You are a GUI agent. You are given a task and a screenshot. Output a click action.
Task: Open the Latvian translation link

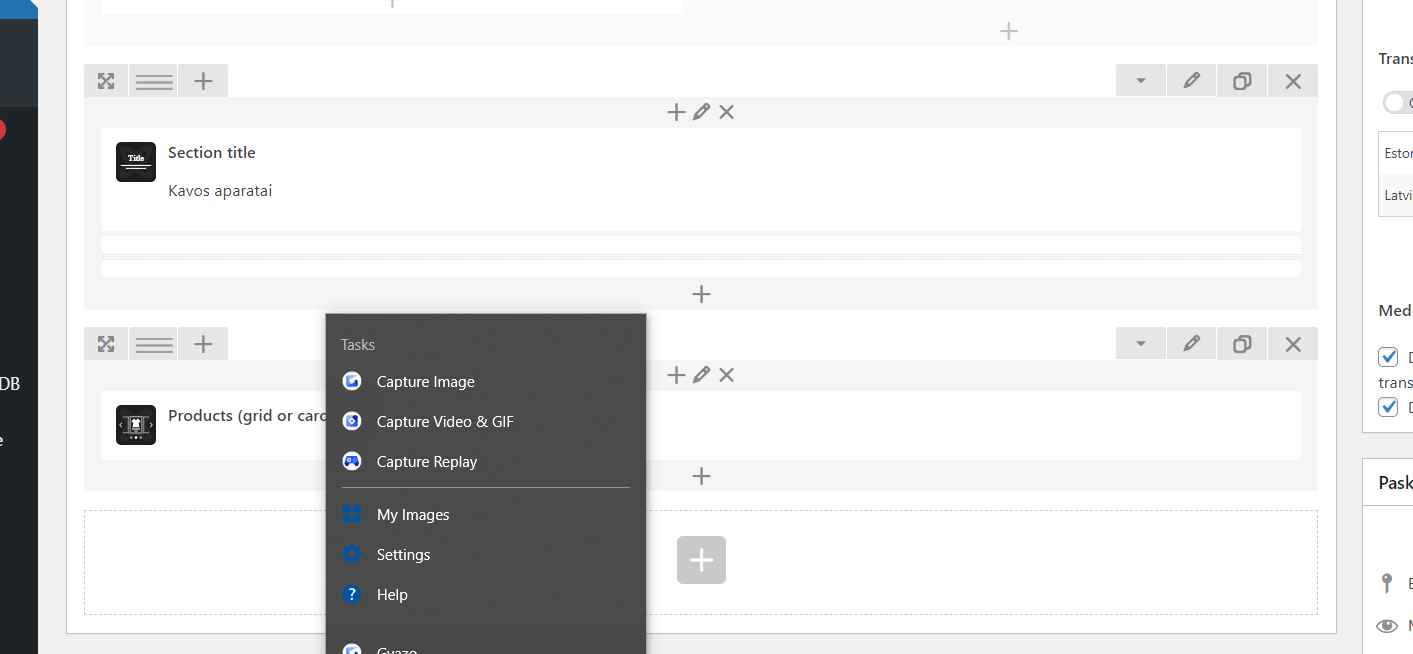(x=1398, y=195)
